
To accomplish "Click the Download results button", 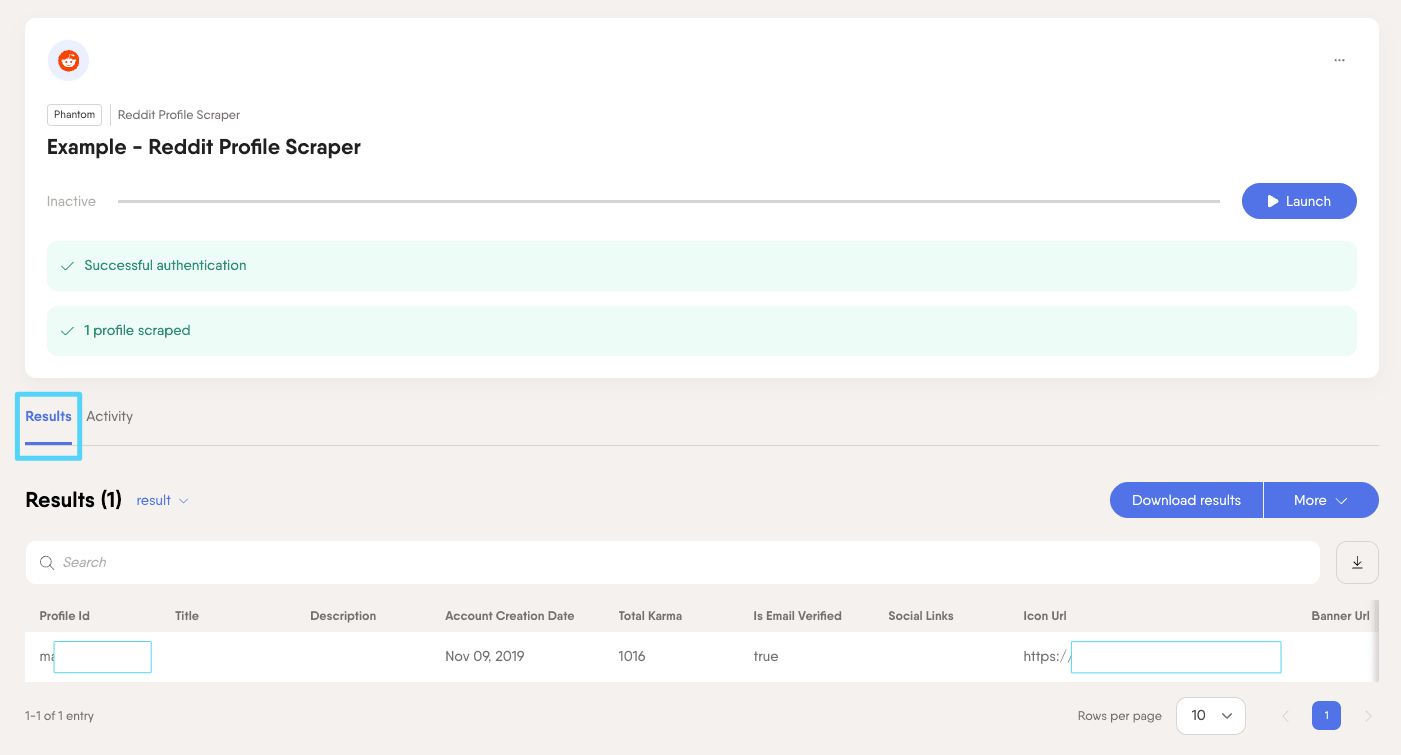I will [x=1186, y=500].
